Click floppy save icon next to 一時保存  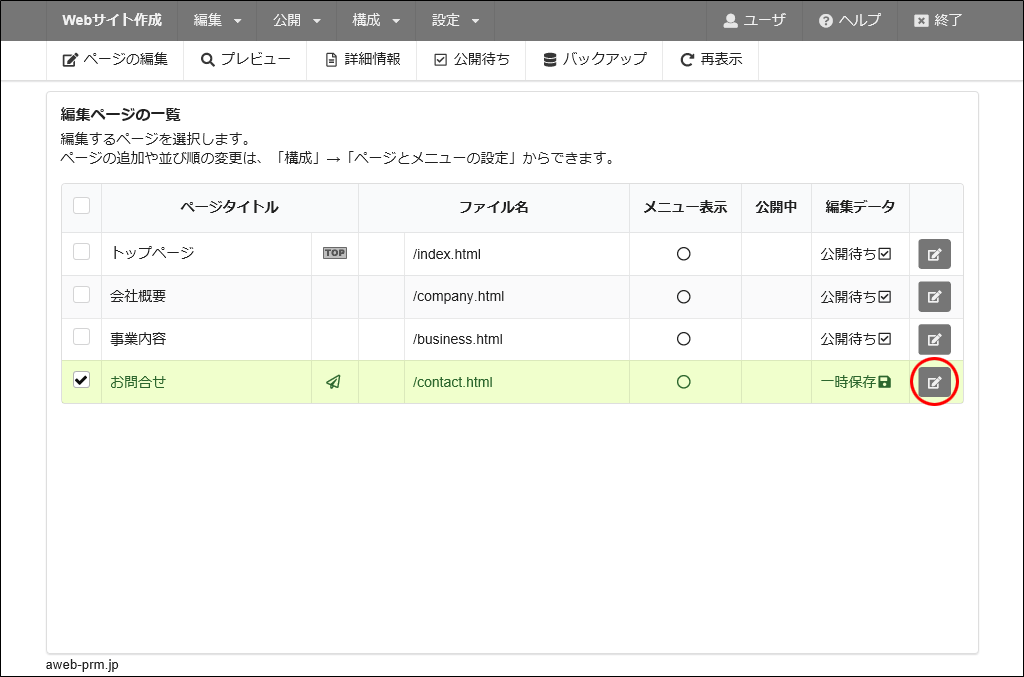884,382
